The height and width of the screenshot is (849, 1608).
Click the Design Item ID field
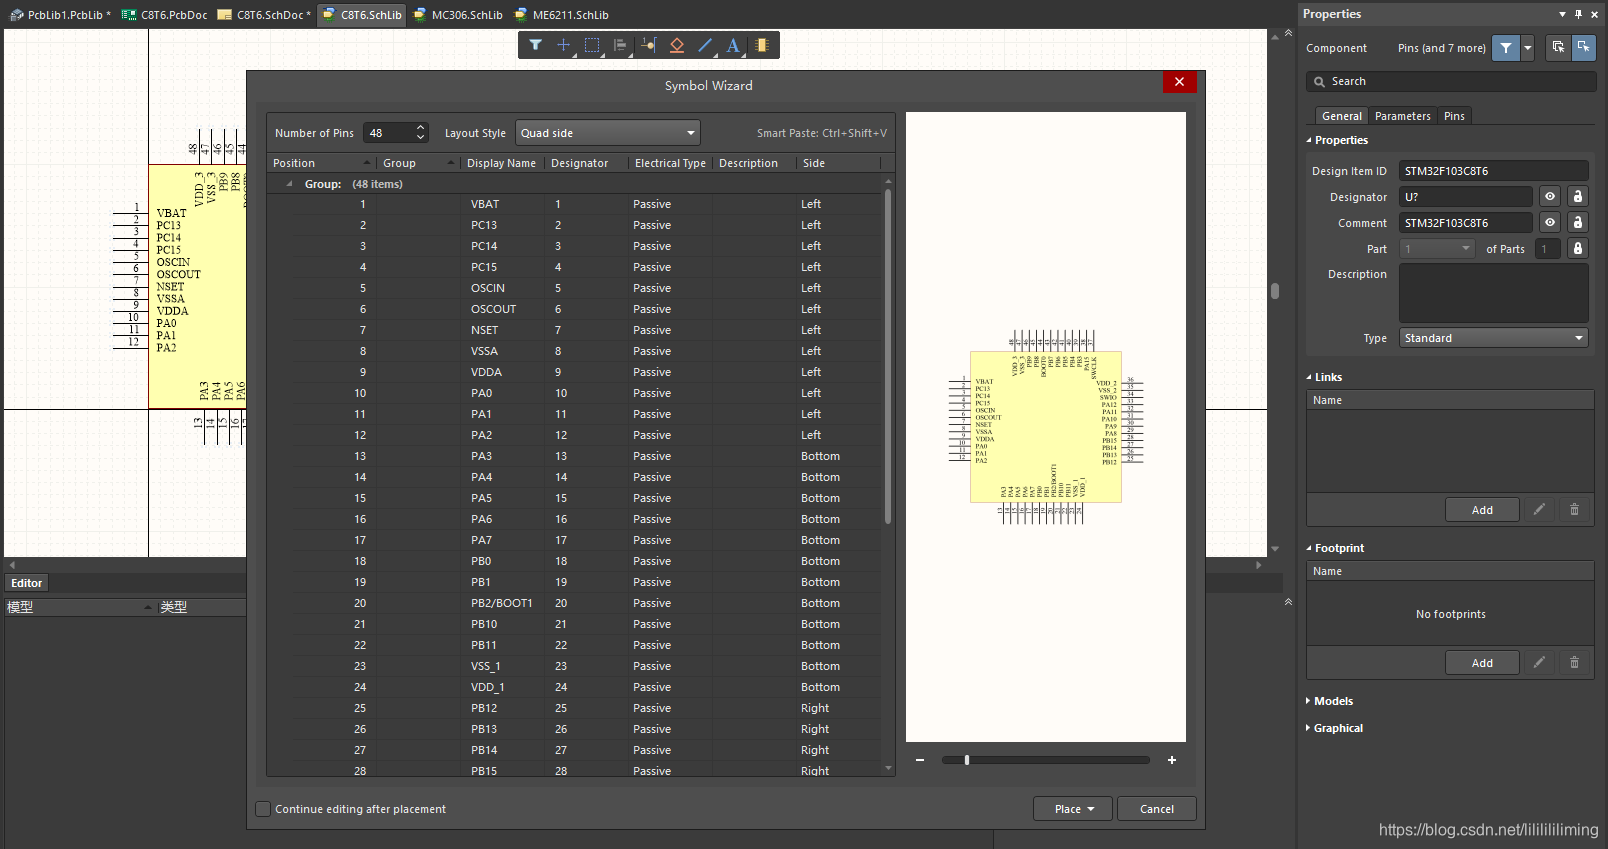(x=1492, y=171)
